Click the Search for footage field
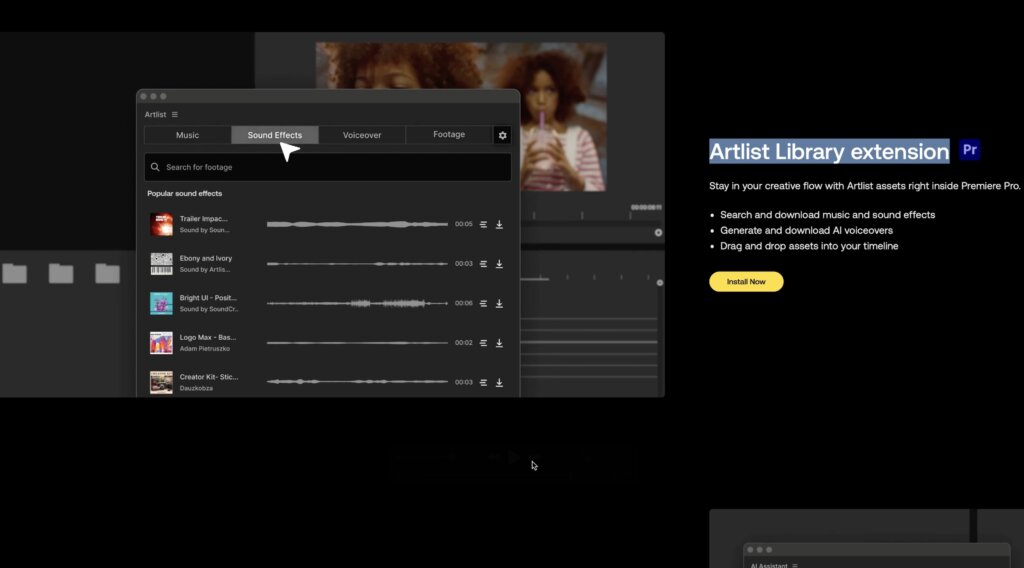This screenshot has width=1024, height=568. [x=328, y=167]
